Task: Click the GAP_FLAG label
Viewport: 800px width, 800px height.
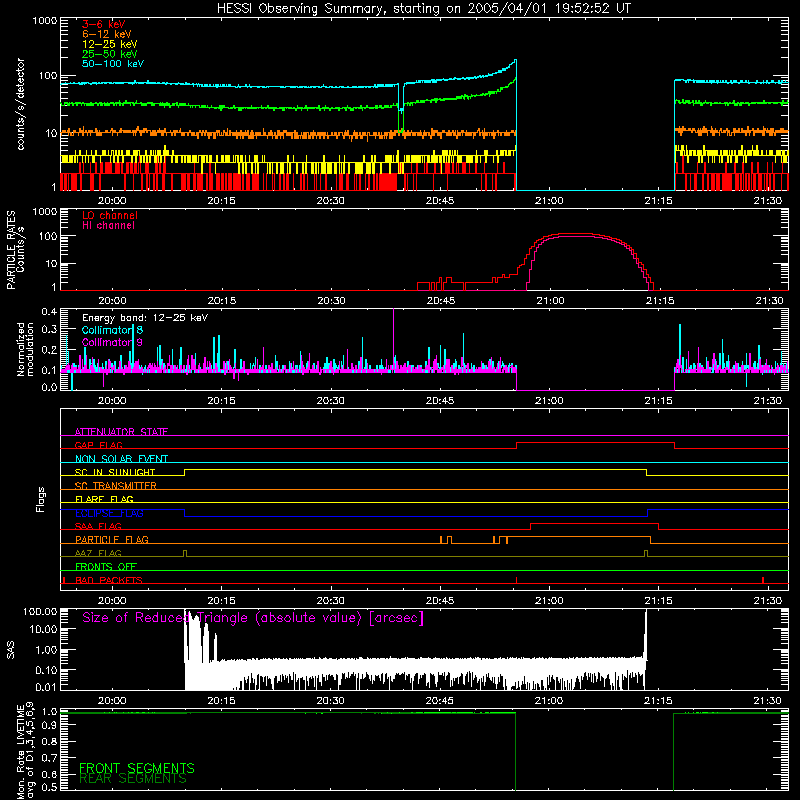Action: point(98,445)
